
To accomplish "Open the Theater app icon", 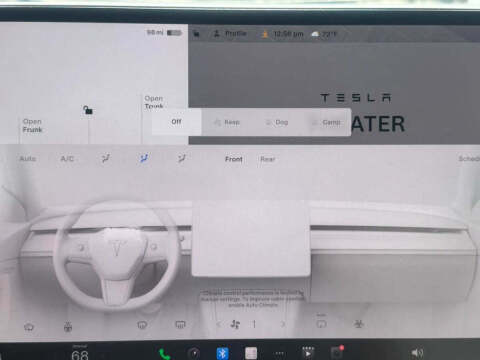I will coord(308,353).
